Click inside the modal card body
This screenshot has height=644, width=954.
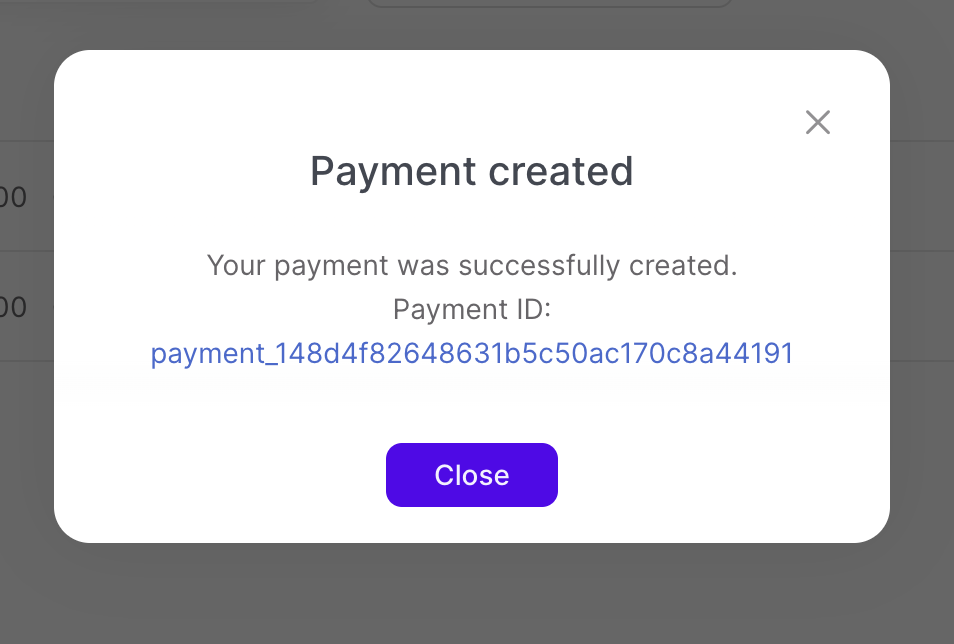(471, 410)
